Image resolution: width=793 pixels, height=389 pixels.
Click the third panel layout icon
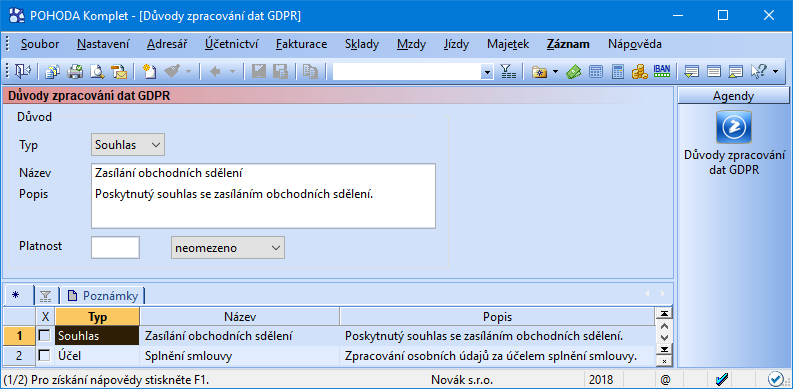(735, 72)
